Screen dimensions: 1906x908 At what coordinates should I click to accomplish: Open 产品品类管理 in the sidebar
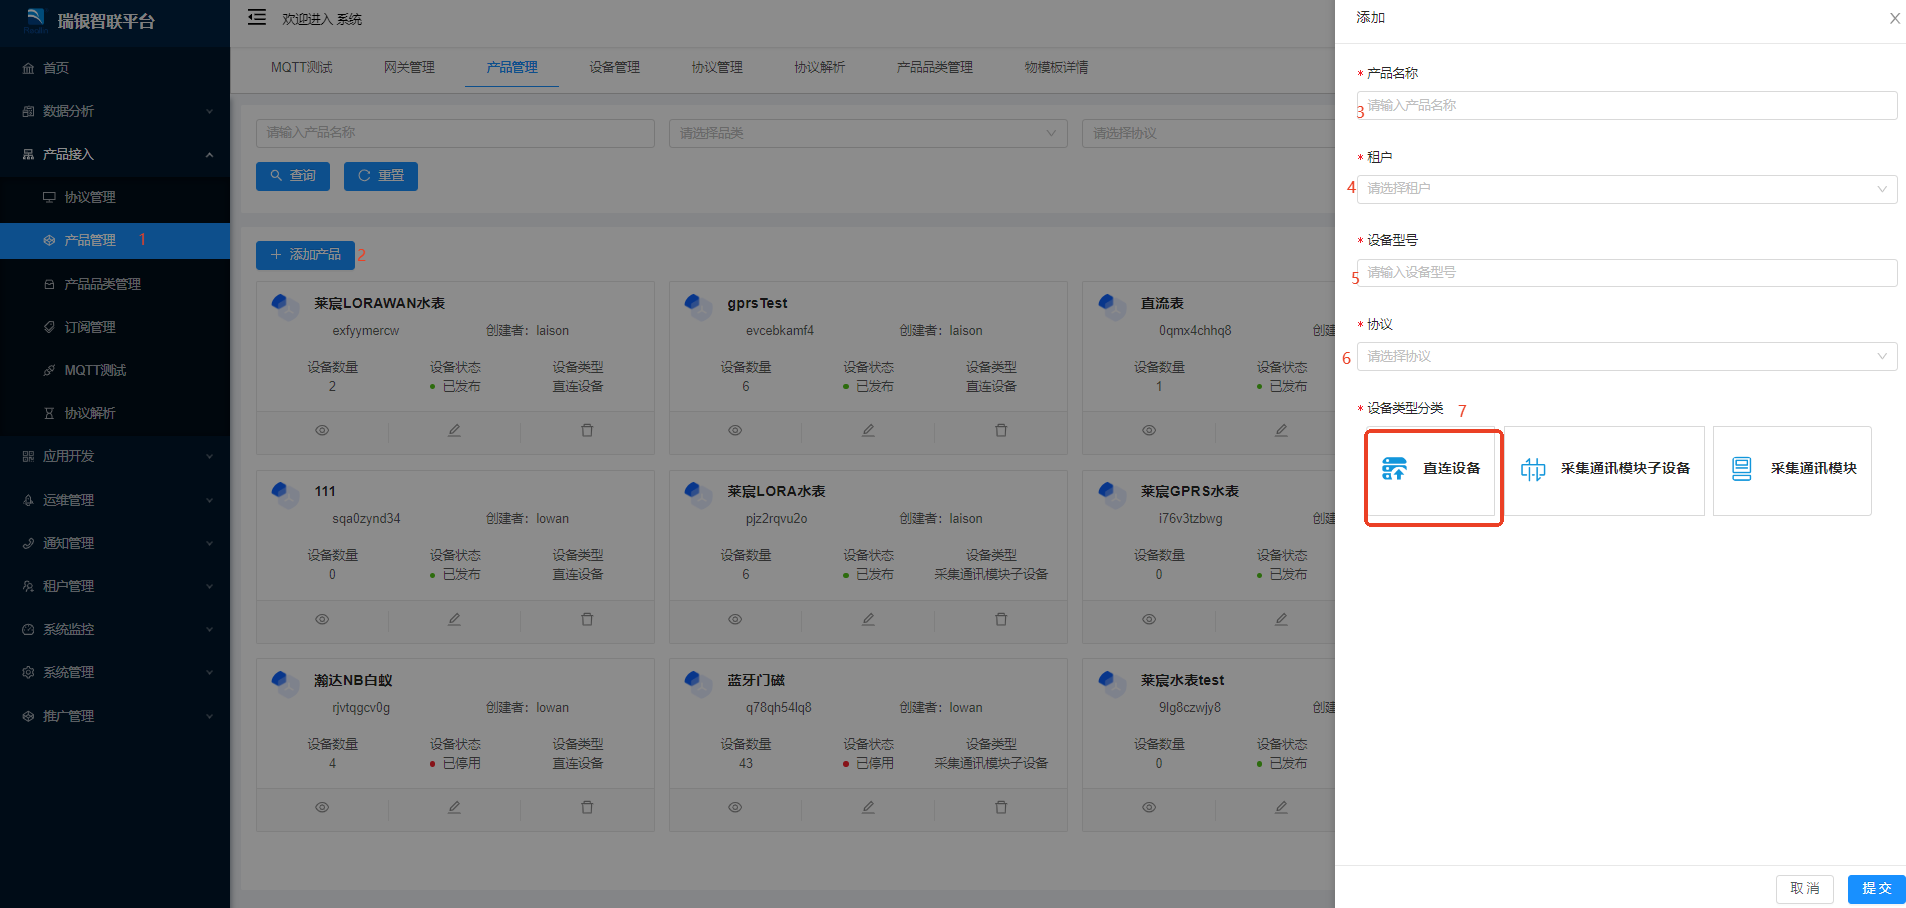pyautogui.click(x=115, y=284)
